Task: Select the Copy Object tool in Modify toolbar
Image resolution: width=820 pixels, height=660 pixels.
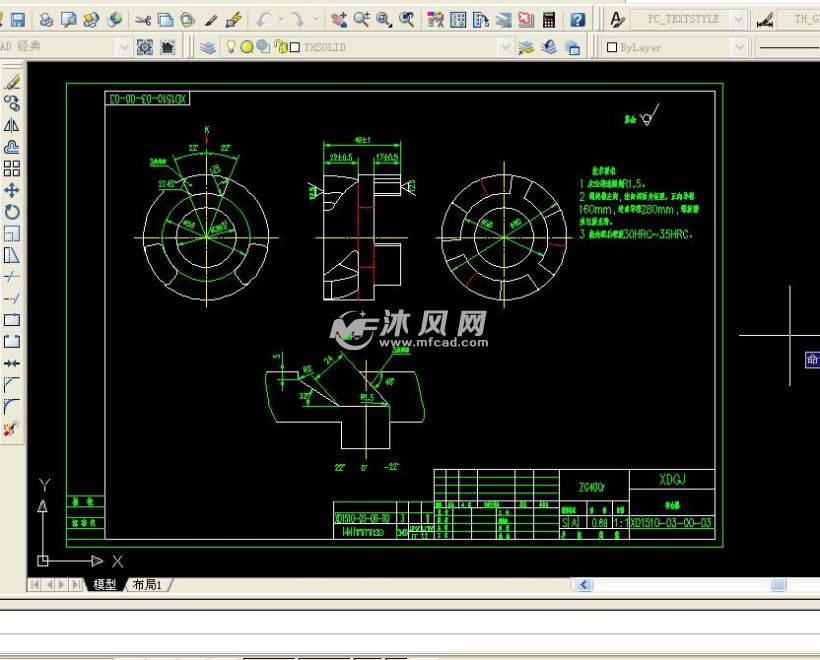Action: pyautogui.click(x=12, y=104)
